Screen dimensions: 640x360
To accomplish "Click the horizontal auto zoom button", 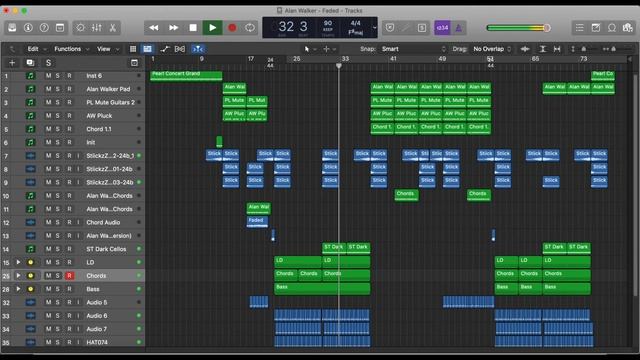I will [x=557, y=49].
